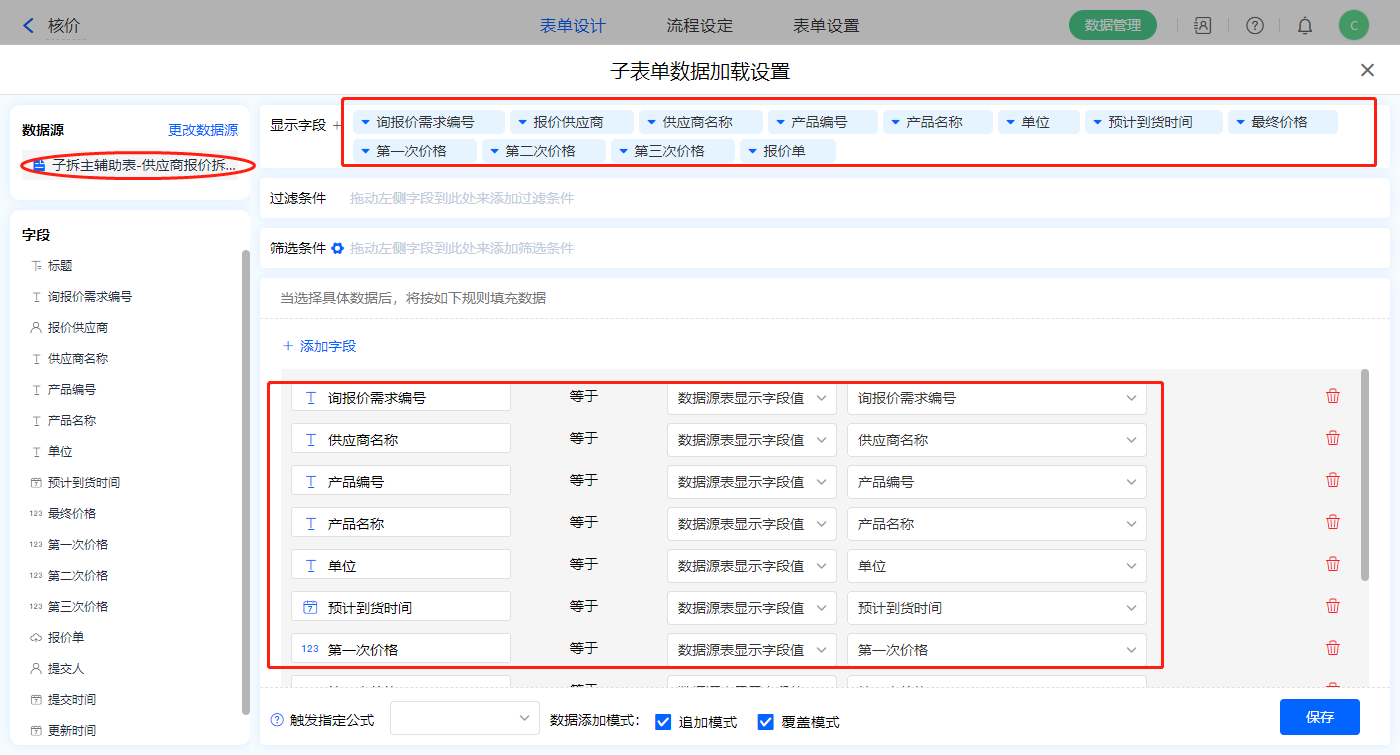Viewport: 1400px width, 755px height.
Task: Click the back arrow next to 核价
Action: coord(28,26)
